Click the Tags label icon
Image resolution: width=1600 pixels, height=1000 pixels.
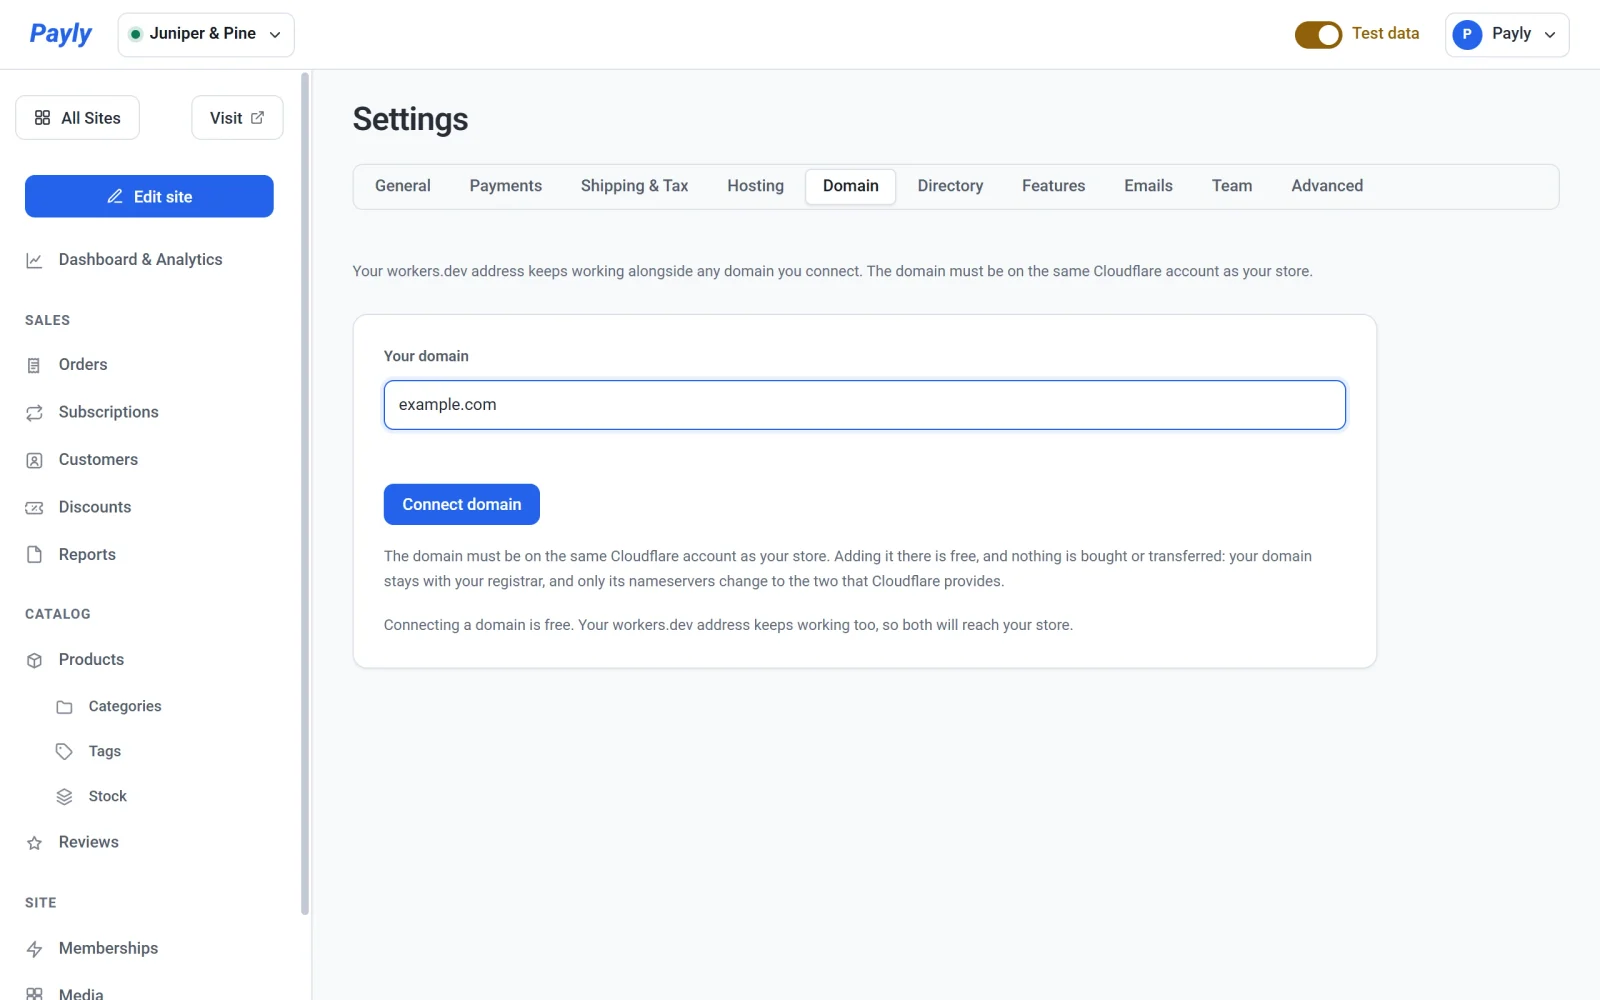(x=64, y=752)
